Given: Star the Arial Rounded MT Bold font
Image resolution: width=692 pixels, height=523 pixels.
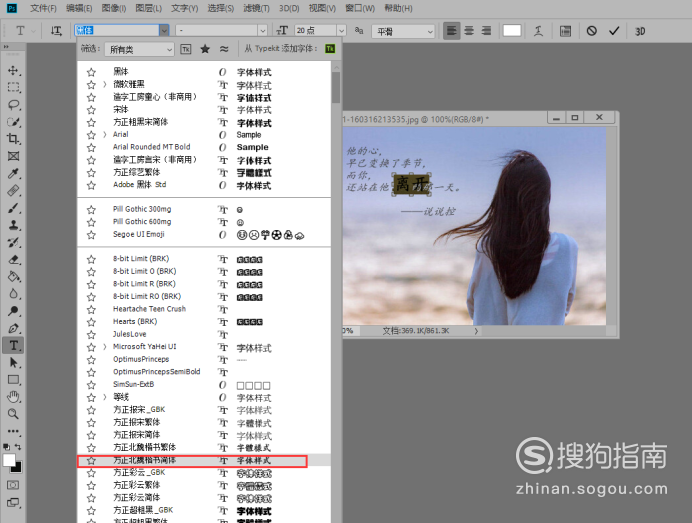Looking at the screenshot, I should click(91, 147).
